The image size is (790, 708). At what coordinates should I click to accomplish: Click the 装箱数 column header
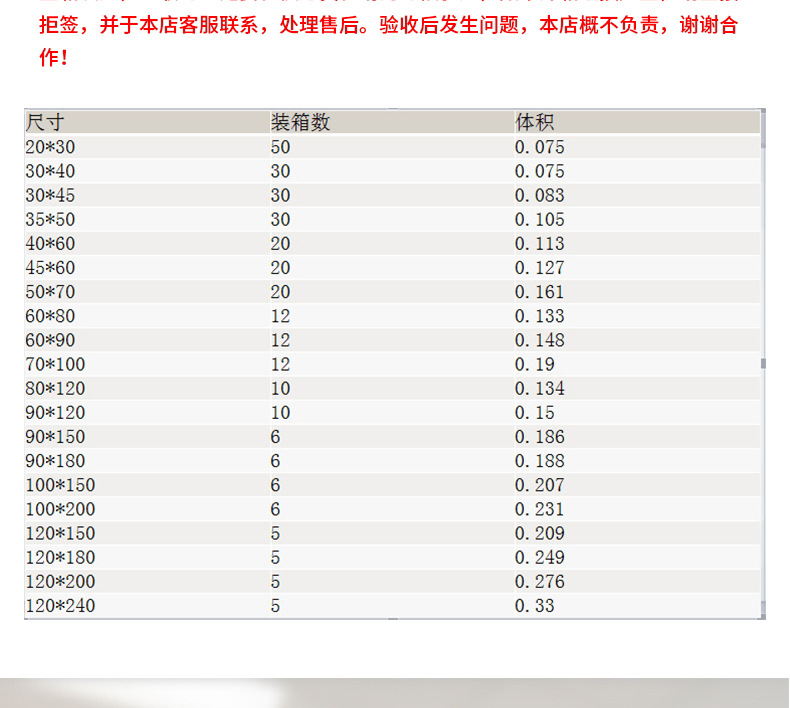pyautogui.click(x=300, y=122)
